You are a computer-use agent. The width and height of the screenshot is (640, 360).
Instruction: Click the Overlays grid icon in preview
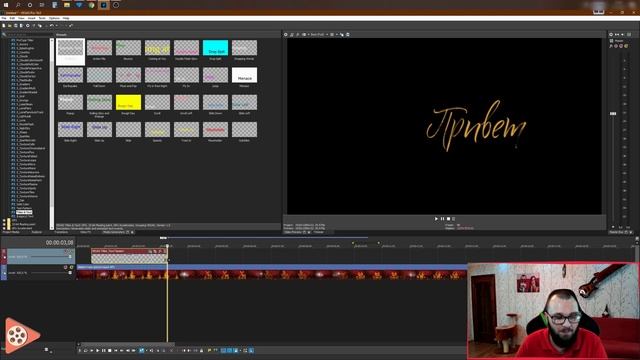pos(332,35)
